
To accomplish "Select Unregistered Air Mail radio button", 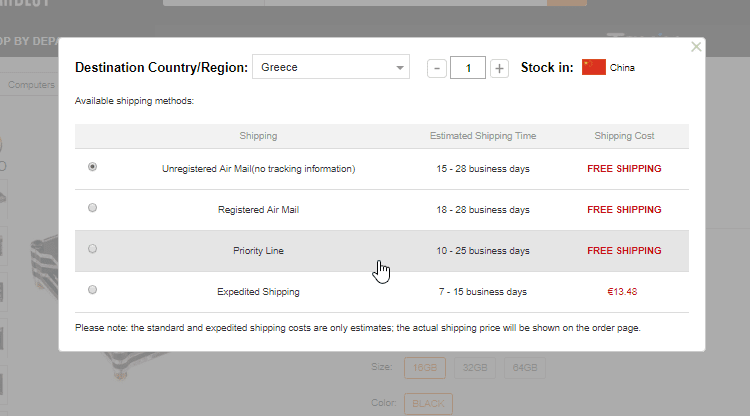I will tap(93, 167).
